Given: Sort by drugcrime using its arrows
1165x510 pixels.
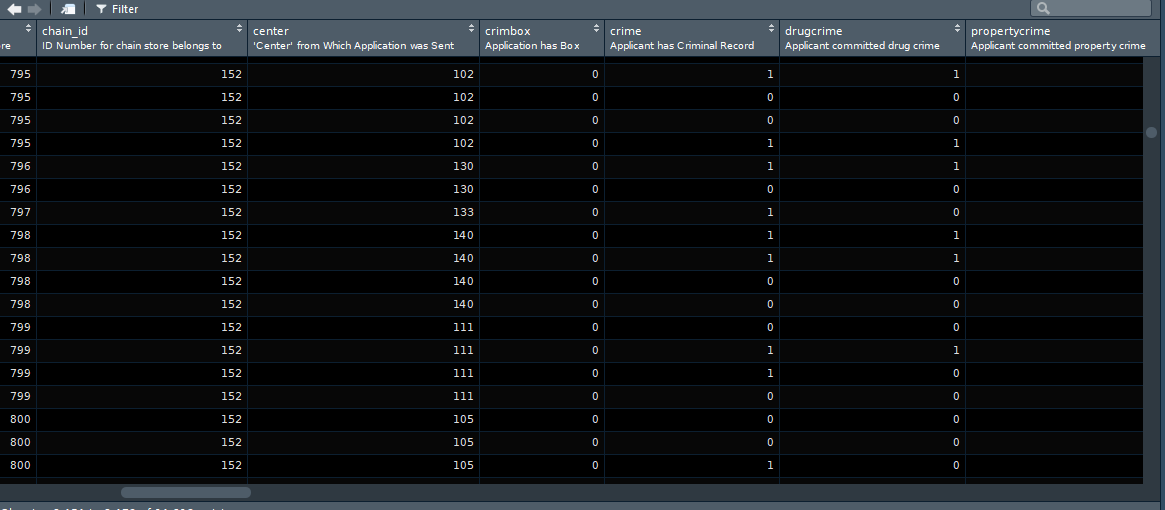Looking at the screenshot, I should point(958,28).
